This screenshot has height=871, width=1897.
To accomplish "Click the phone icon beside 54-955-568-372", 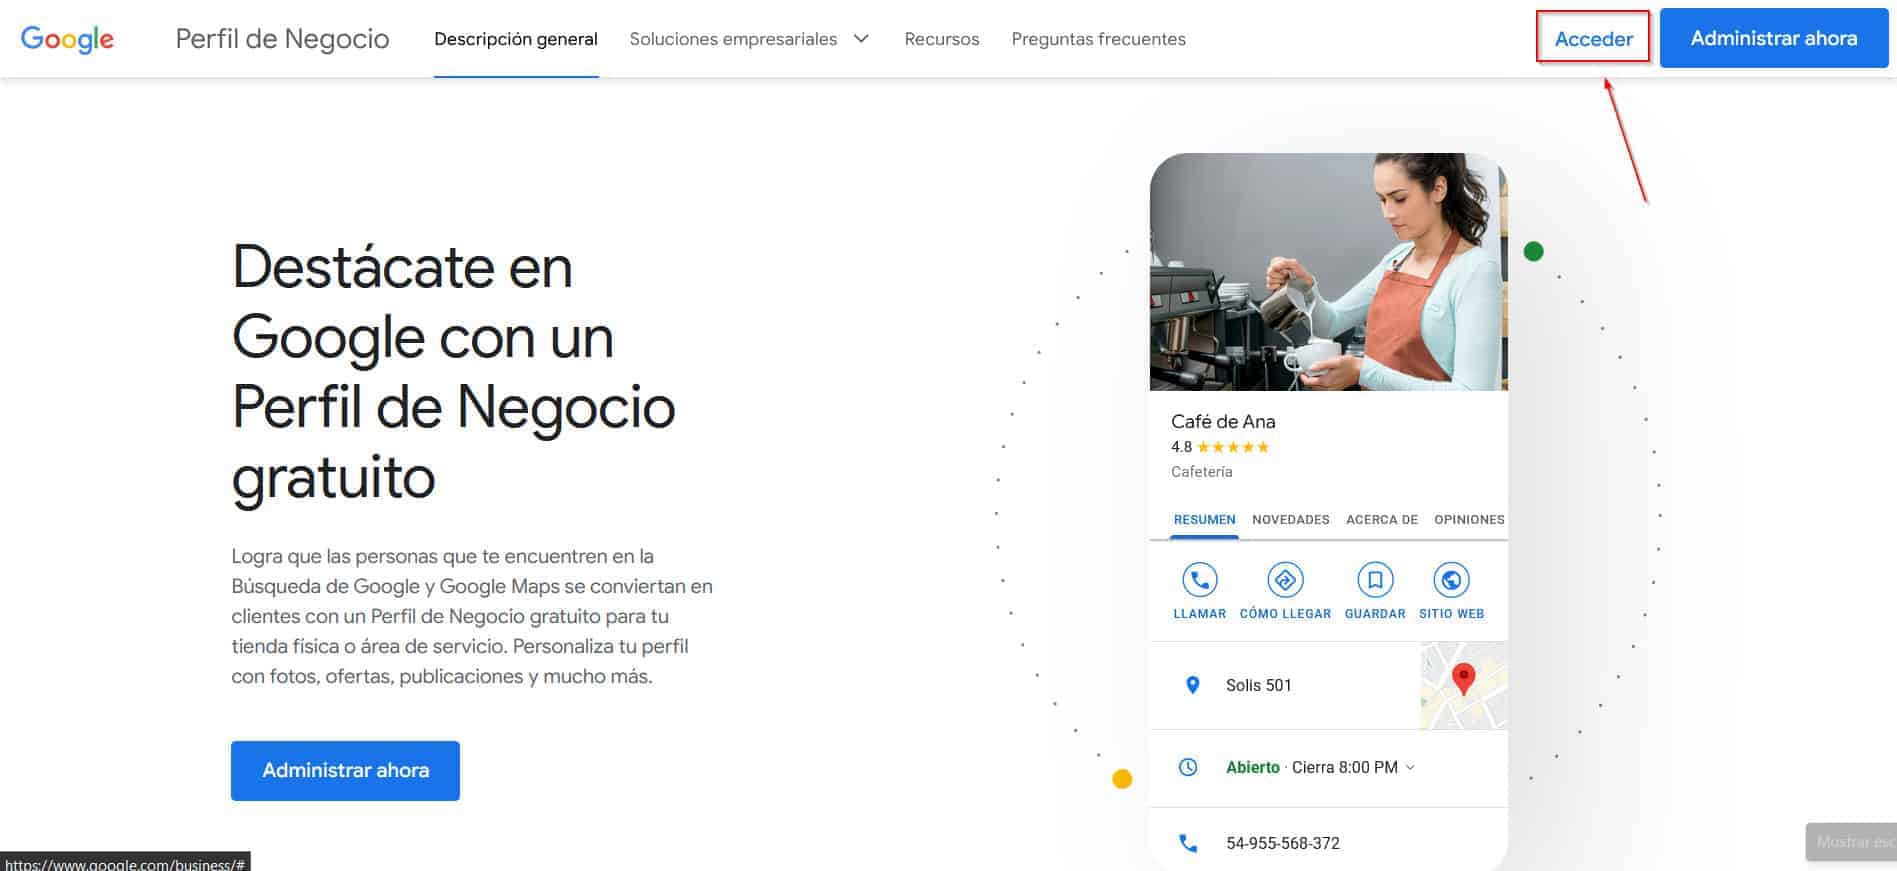I will (x=1188, y=843).
